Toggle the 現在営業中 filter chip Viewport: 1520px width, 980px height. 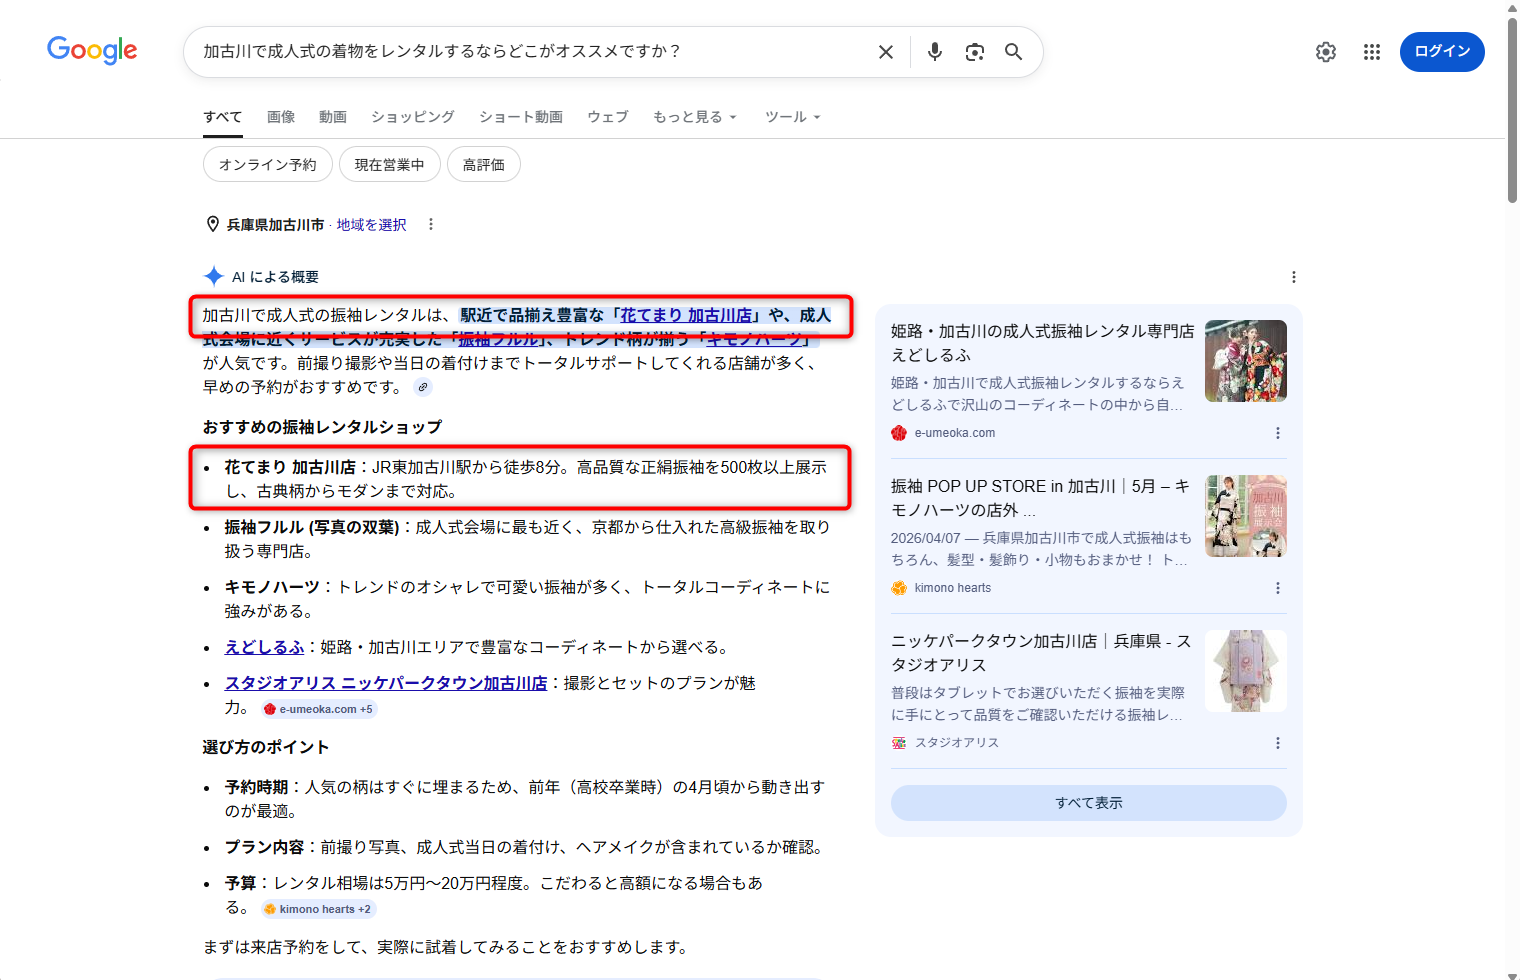(390, 164)
